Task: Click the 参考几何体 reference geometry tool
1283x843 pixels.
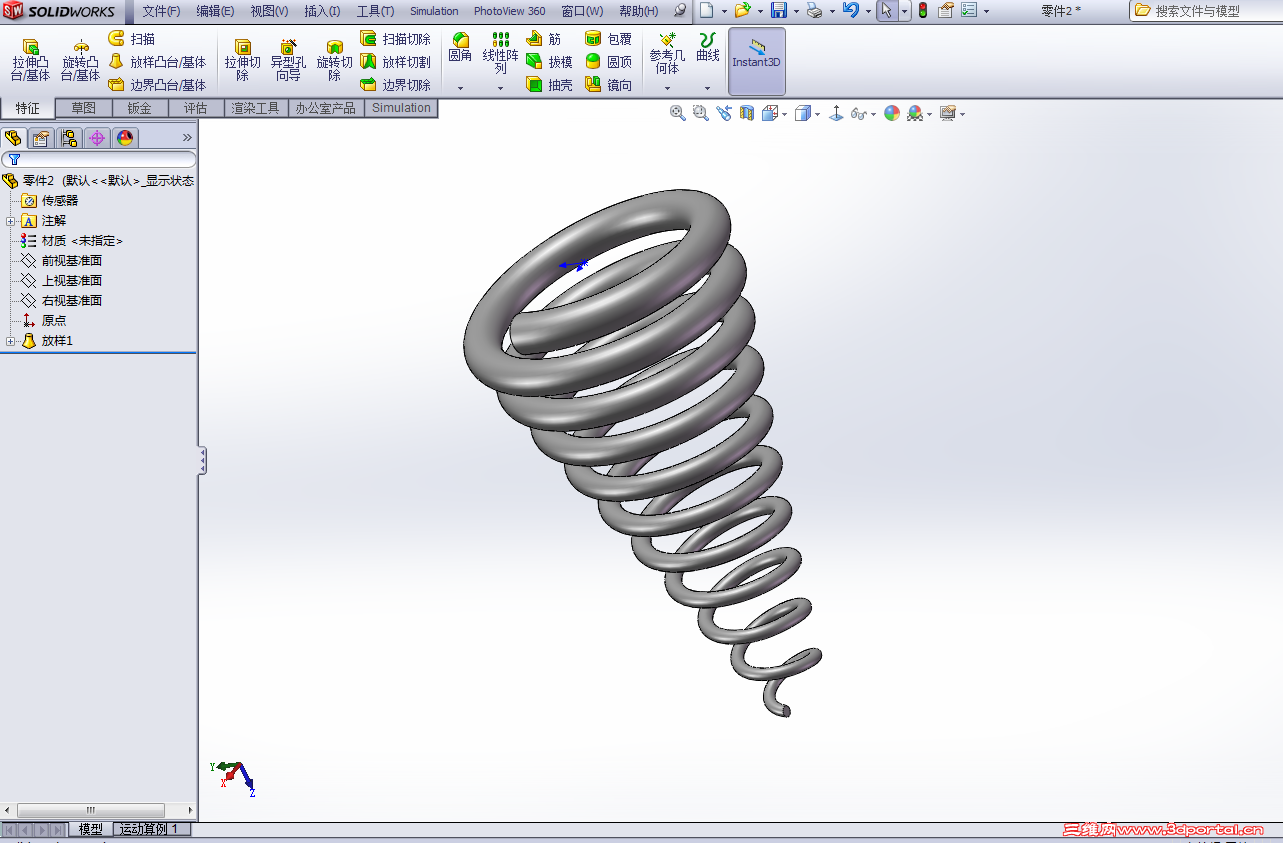Action: (667, 53)
